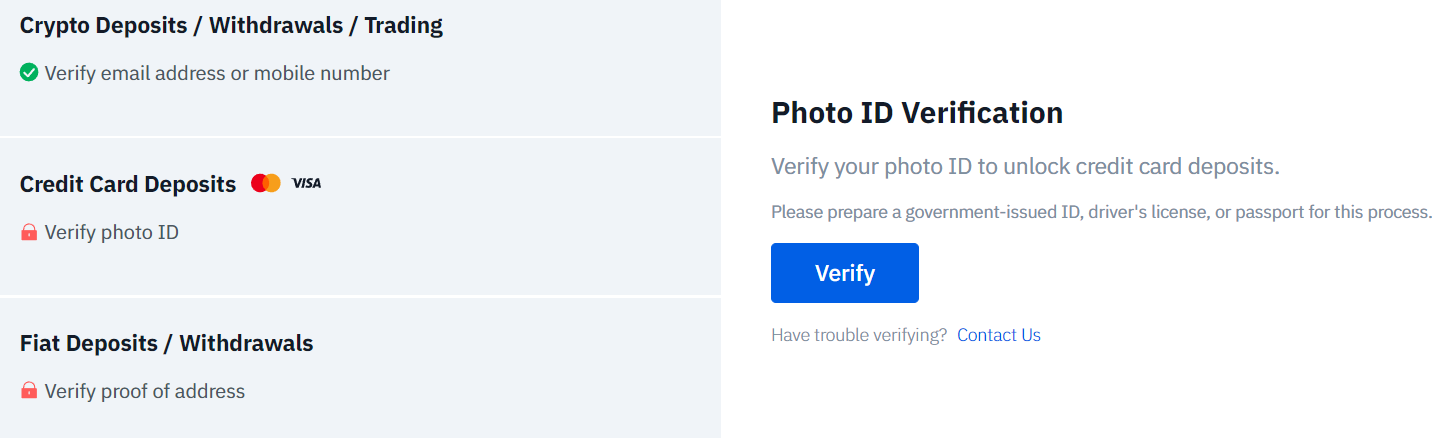The image size is (1439, 438).
Task: Click Verify photo ID text
Action: coord(112,232)
